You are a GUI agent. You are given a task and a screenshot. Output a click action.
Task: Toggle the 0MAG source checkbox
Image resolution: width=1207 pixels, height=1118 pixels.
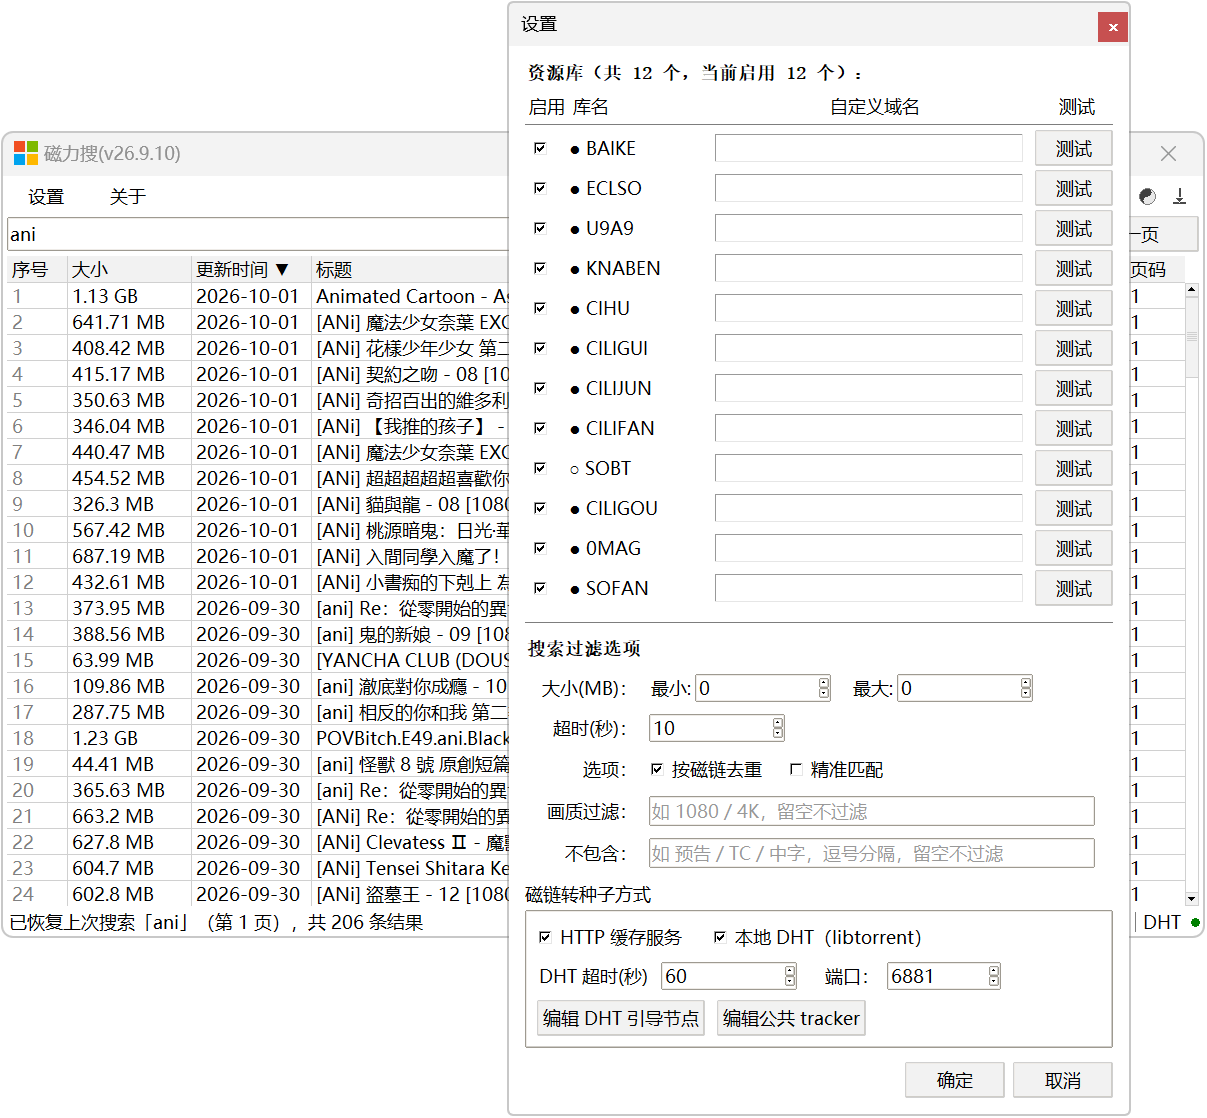540,548
